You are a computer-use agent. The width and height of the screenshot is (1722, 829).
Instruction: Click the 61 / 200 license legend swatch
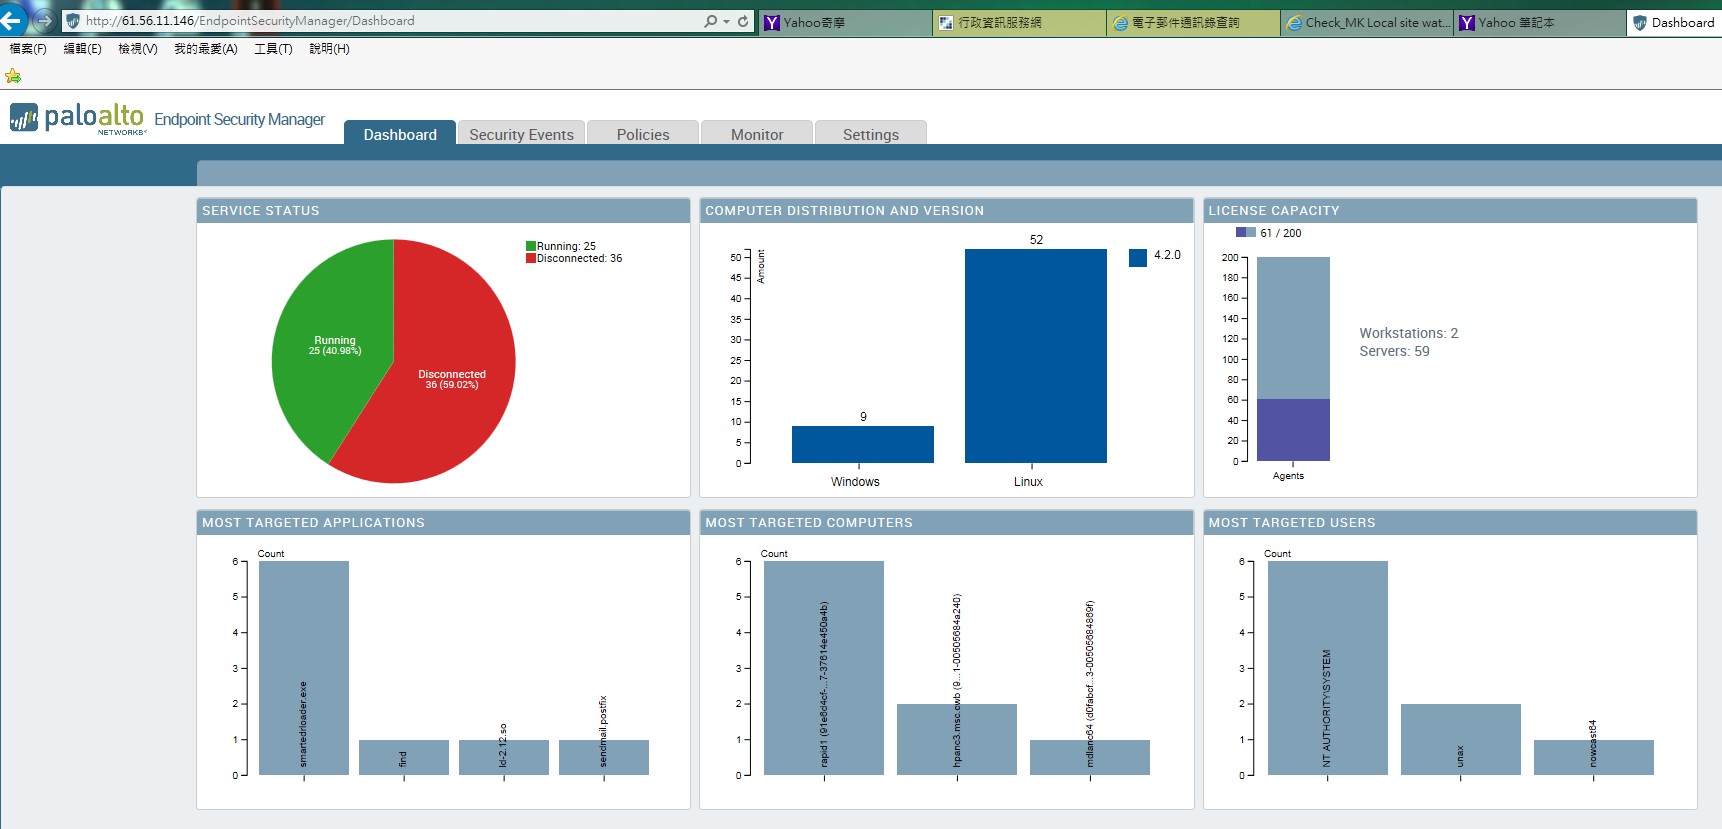pos(1246,232)
